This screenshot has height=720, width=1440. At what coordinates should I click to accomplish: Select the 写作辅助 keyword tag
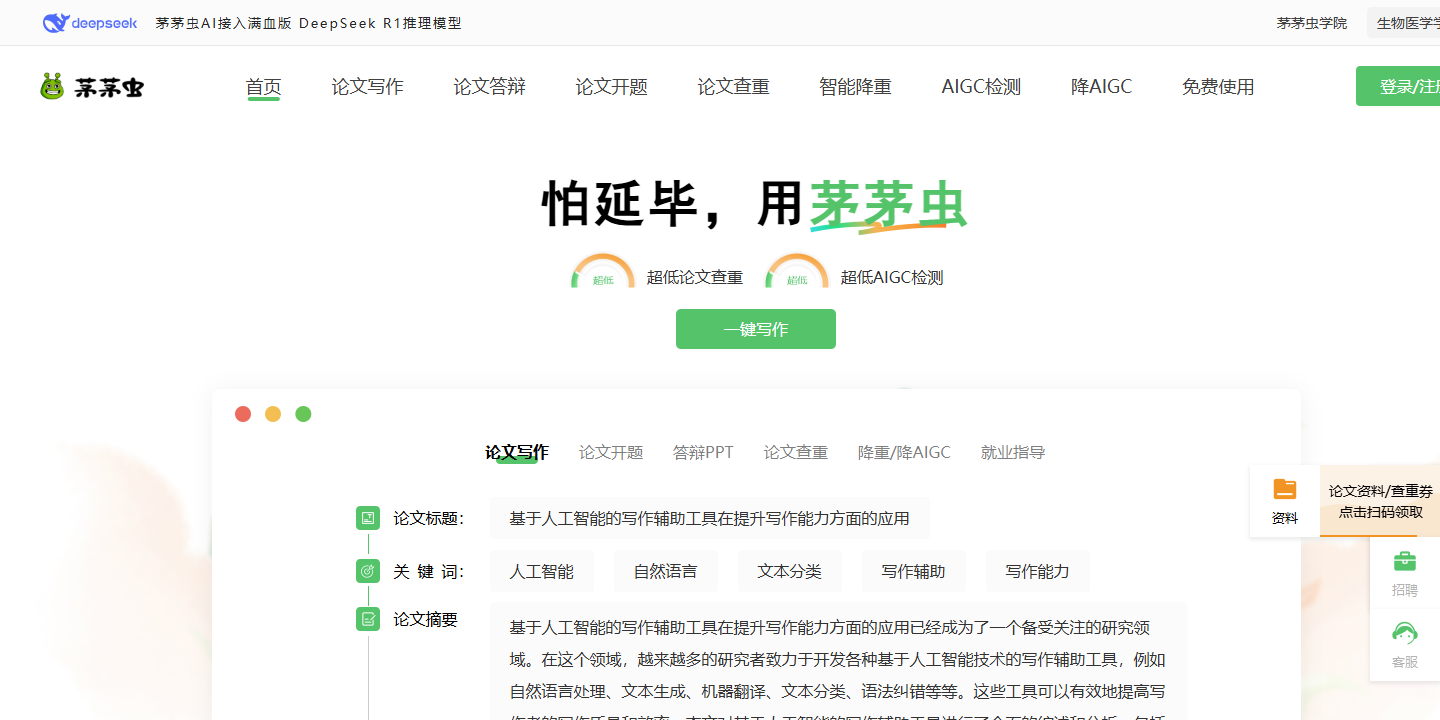[x=914, y=571]
